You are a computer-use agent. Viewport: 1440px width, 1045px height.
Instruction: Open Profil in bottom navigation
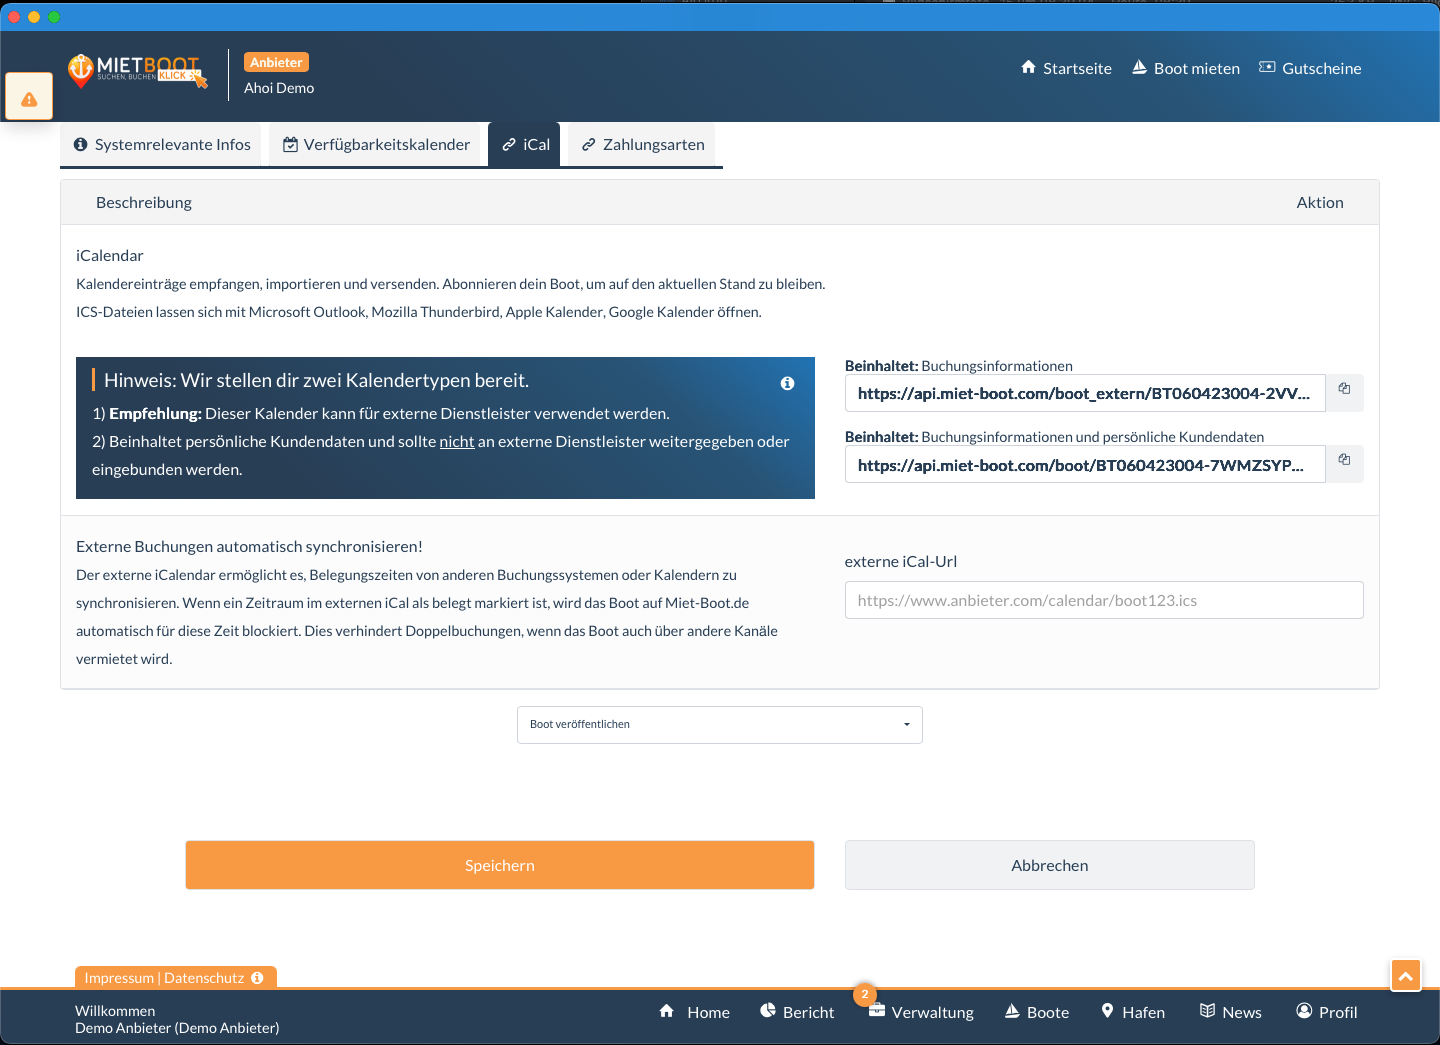[1326, 1012]
